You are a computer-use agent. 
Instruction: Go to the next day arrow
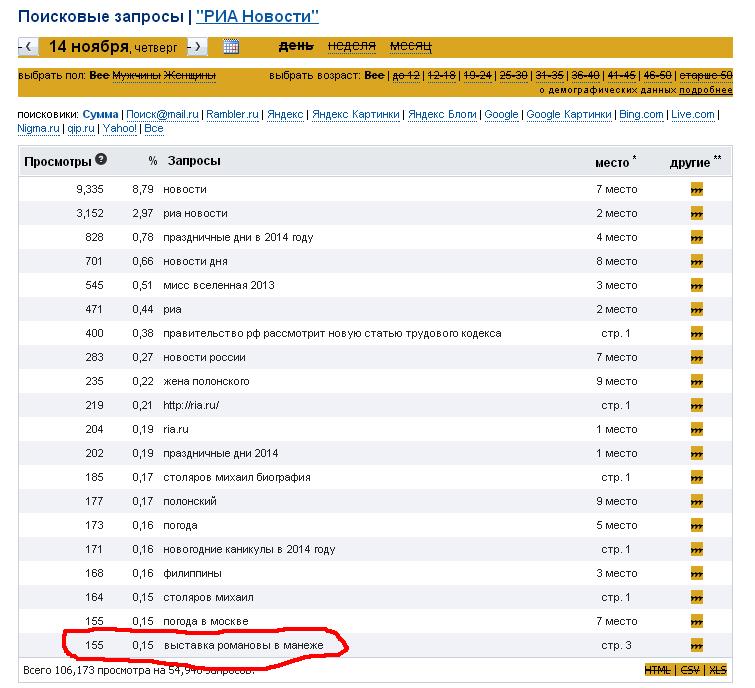click(x=197, y=46)
